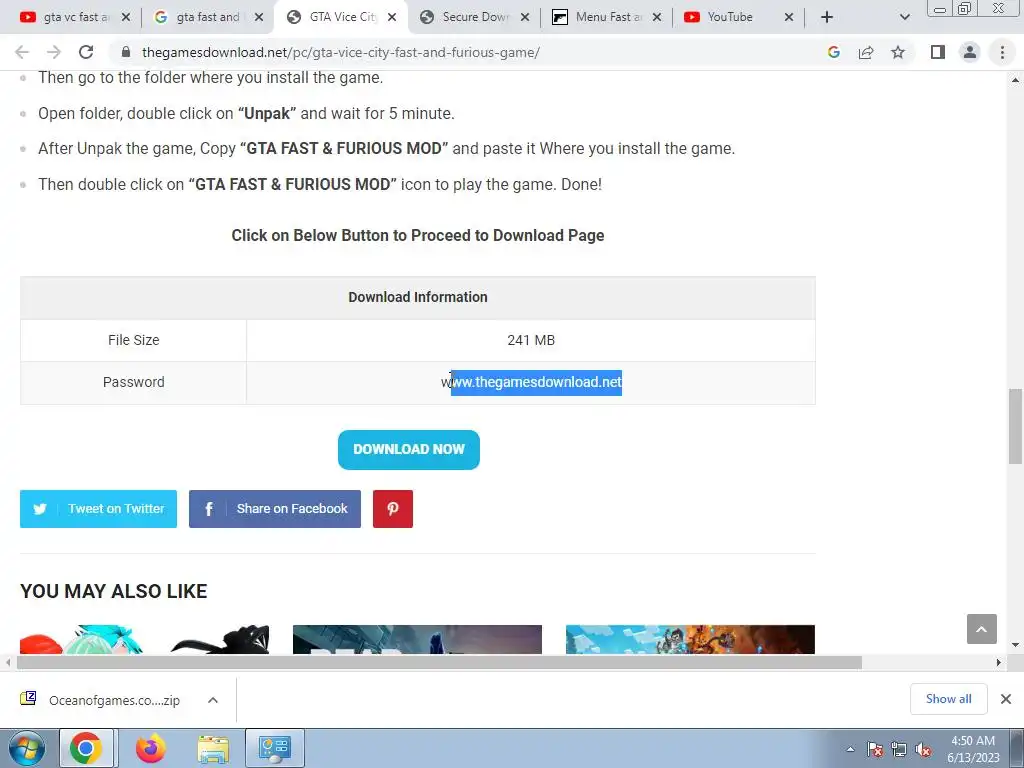Screen dimensions: 1024x768
Task: Open the Chrome three-dot menu
Action: point(1002,52)
